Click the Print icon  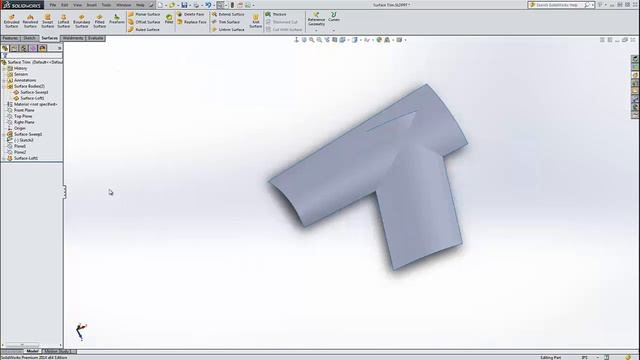196,5
